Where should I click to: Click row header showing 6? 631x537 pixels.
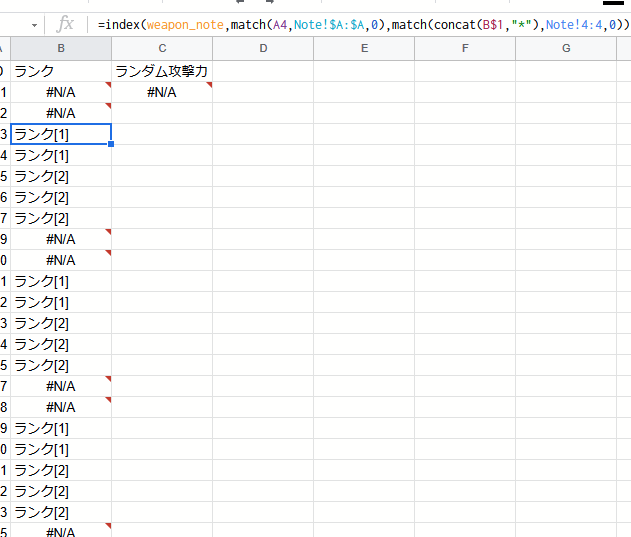pyautogui.click(x=4, y=197)
